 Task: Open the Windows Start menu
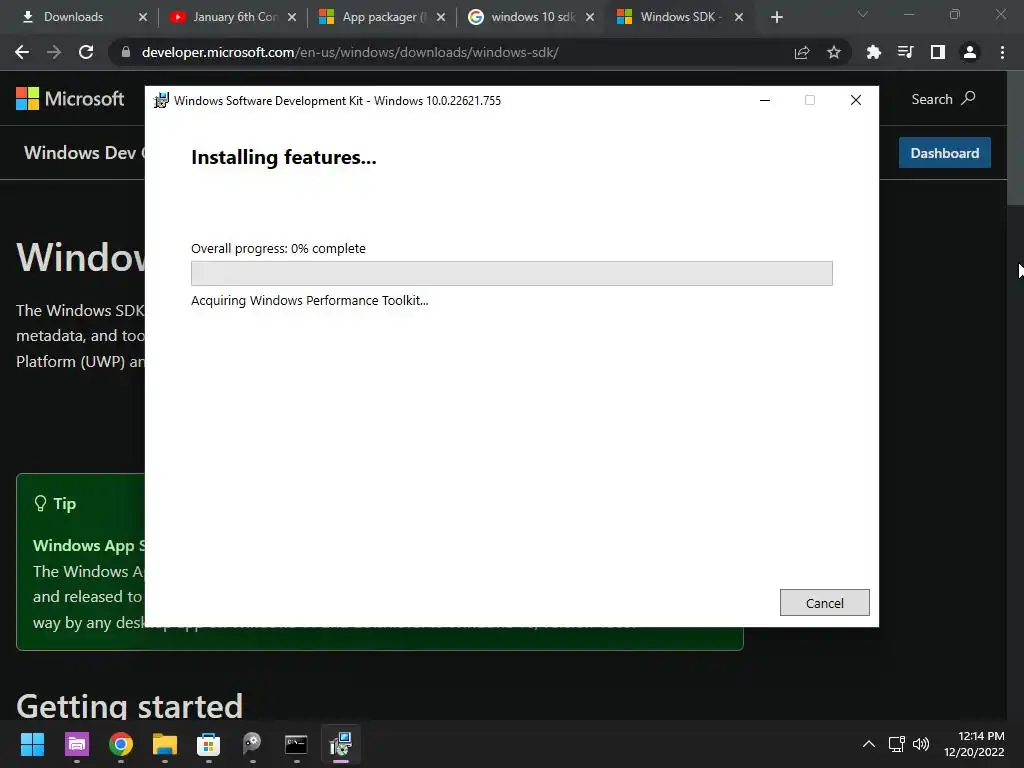[32, 744]
